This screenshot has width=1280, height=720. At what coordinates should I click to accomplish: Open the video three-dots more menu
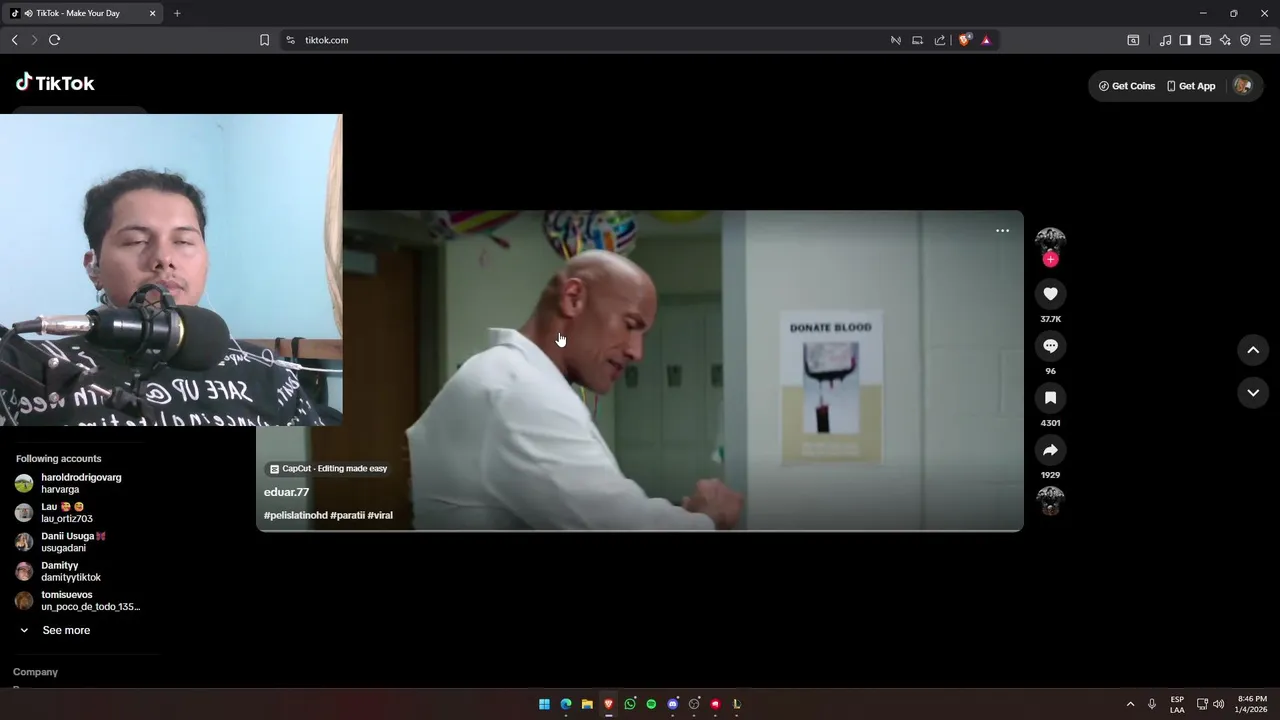1002,231
